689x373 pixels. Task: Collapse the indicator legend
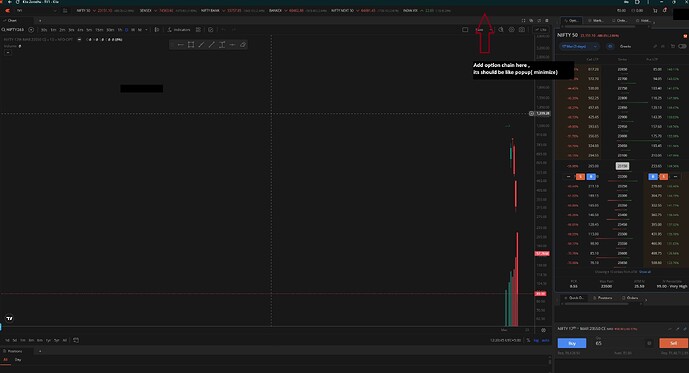tap(8, 52)
